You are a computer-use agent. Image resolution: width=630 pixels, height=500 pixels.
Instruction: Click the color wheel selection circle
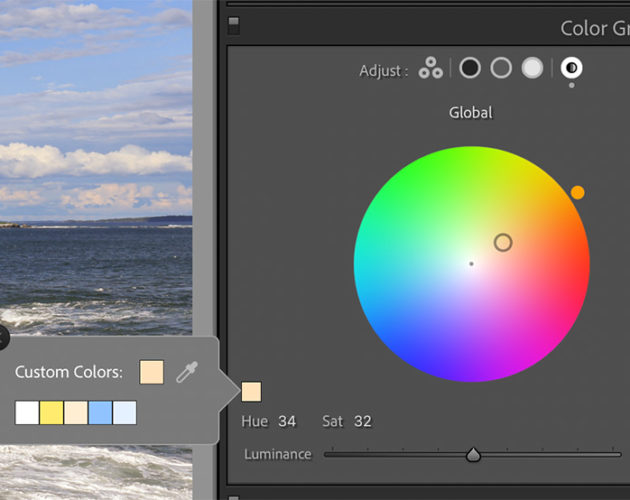503,243
